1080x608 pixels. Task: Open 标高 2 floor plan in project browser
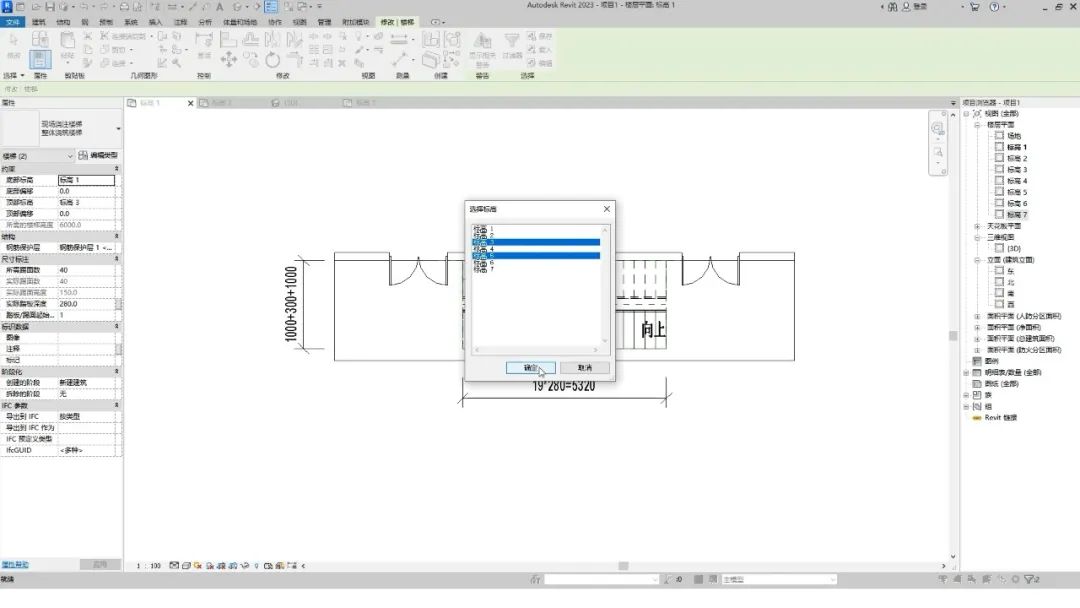[x=1017, y=158]
